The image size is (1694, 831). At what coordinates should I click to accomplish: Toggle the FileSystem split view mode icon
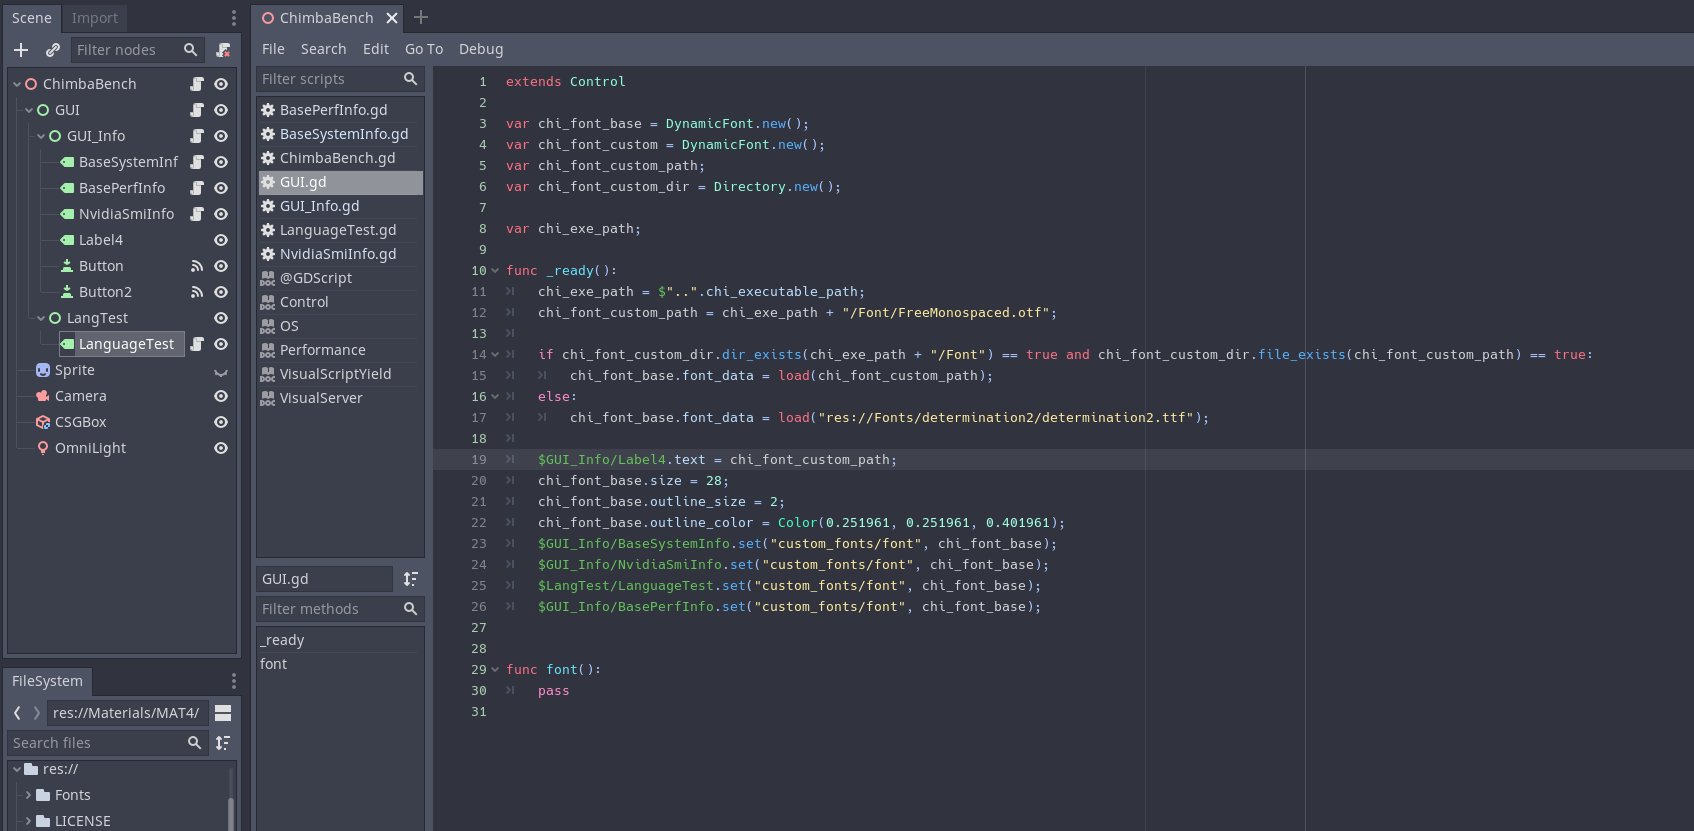(x=223, y=713)
